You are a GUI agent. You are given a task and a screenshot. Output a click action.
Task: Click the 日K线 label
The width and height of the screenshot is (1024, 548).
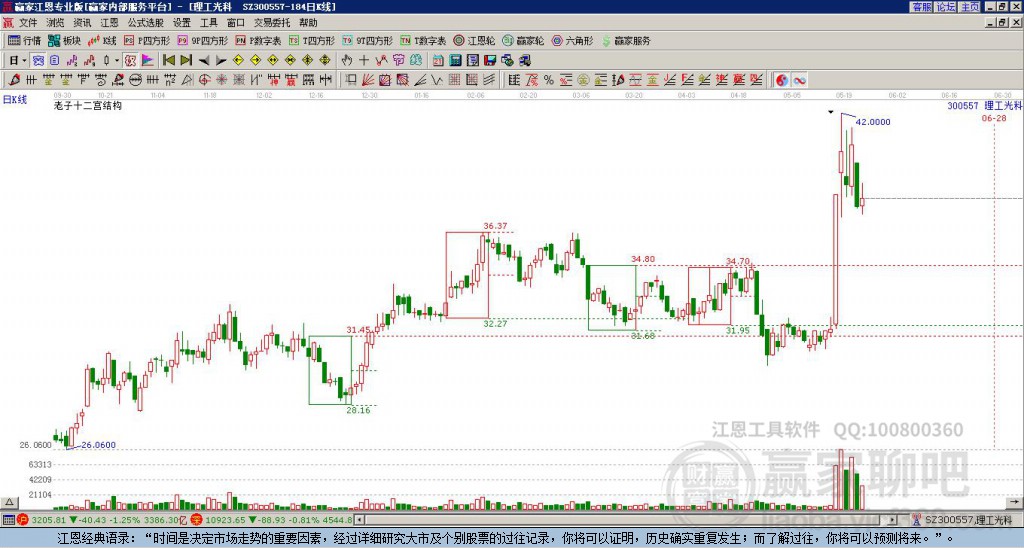pyautogui.click(x=15, y=100)
